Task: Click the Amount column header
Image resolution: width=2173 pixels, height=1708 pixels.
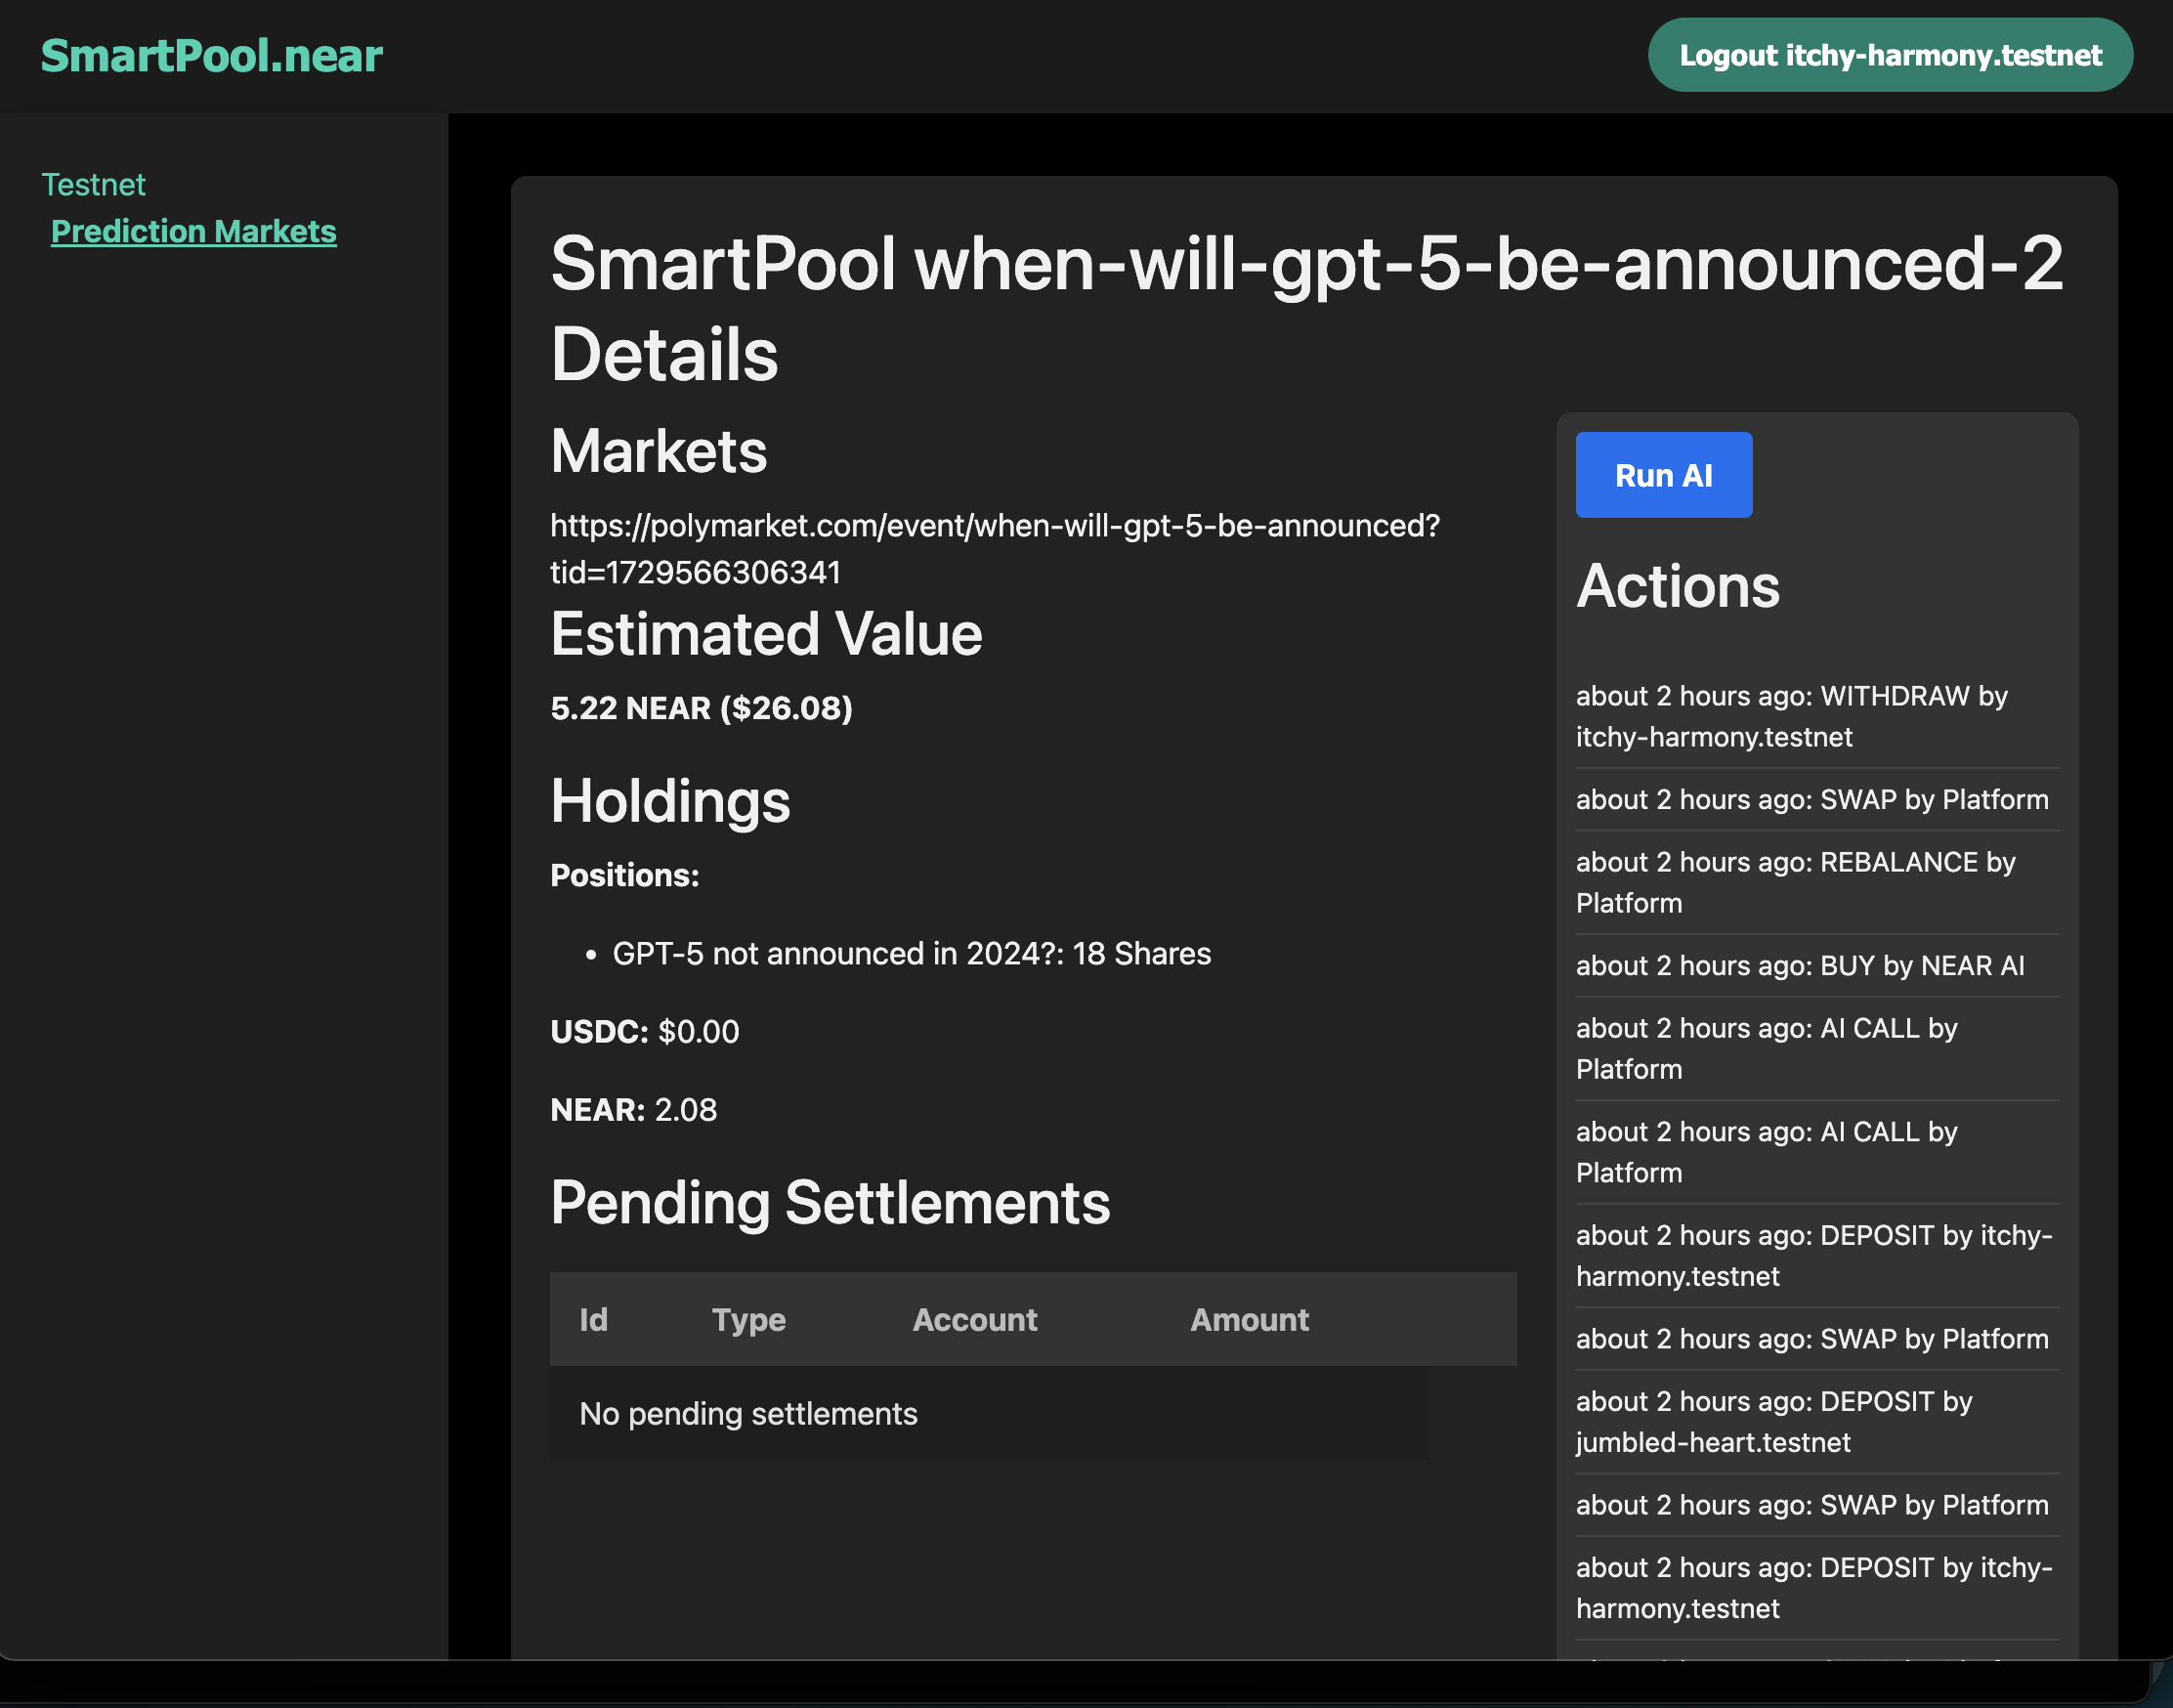Action: coord(1248,1319)
